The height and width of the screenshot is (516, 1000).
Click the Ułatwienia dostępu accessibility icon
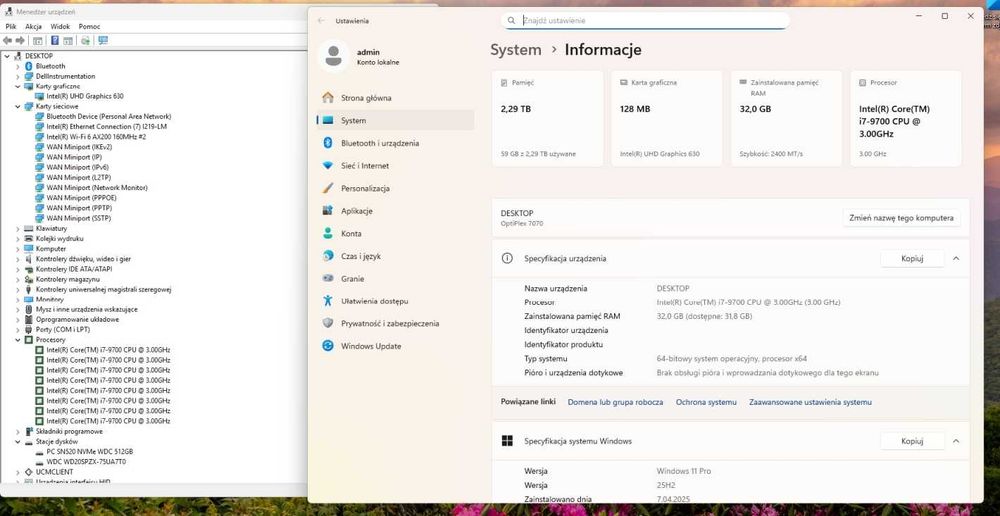tap(328, 300)
